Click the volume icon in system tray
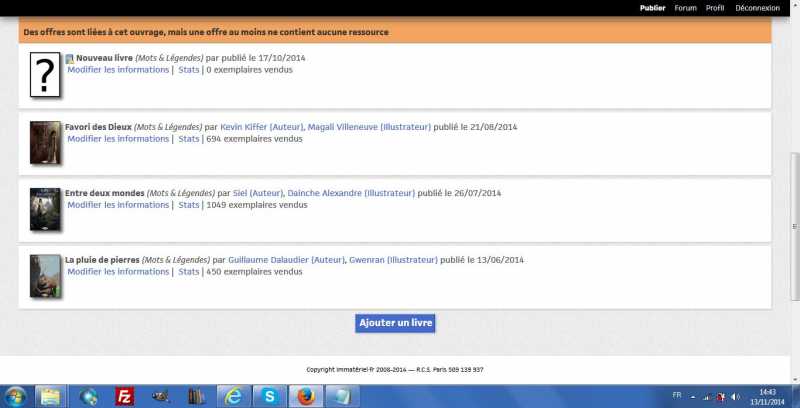 tap(734, 397)
